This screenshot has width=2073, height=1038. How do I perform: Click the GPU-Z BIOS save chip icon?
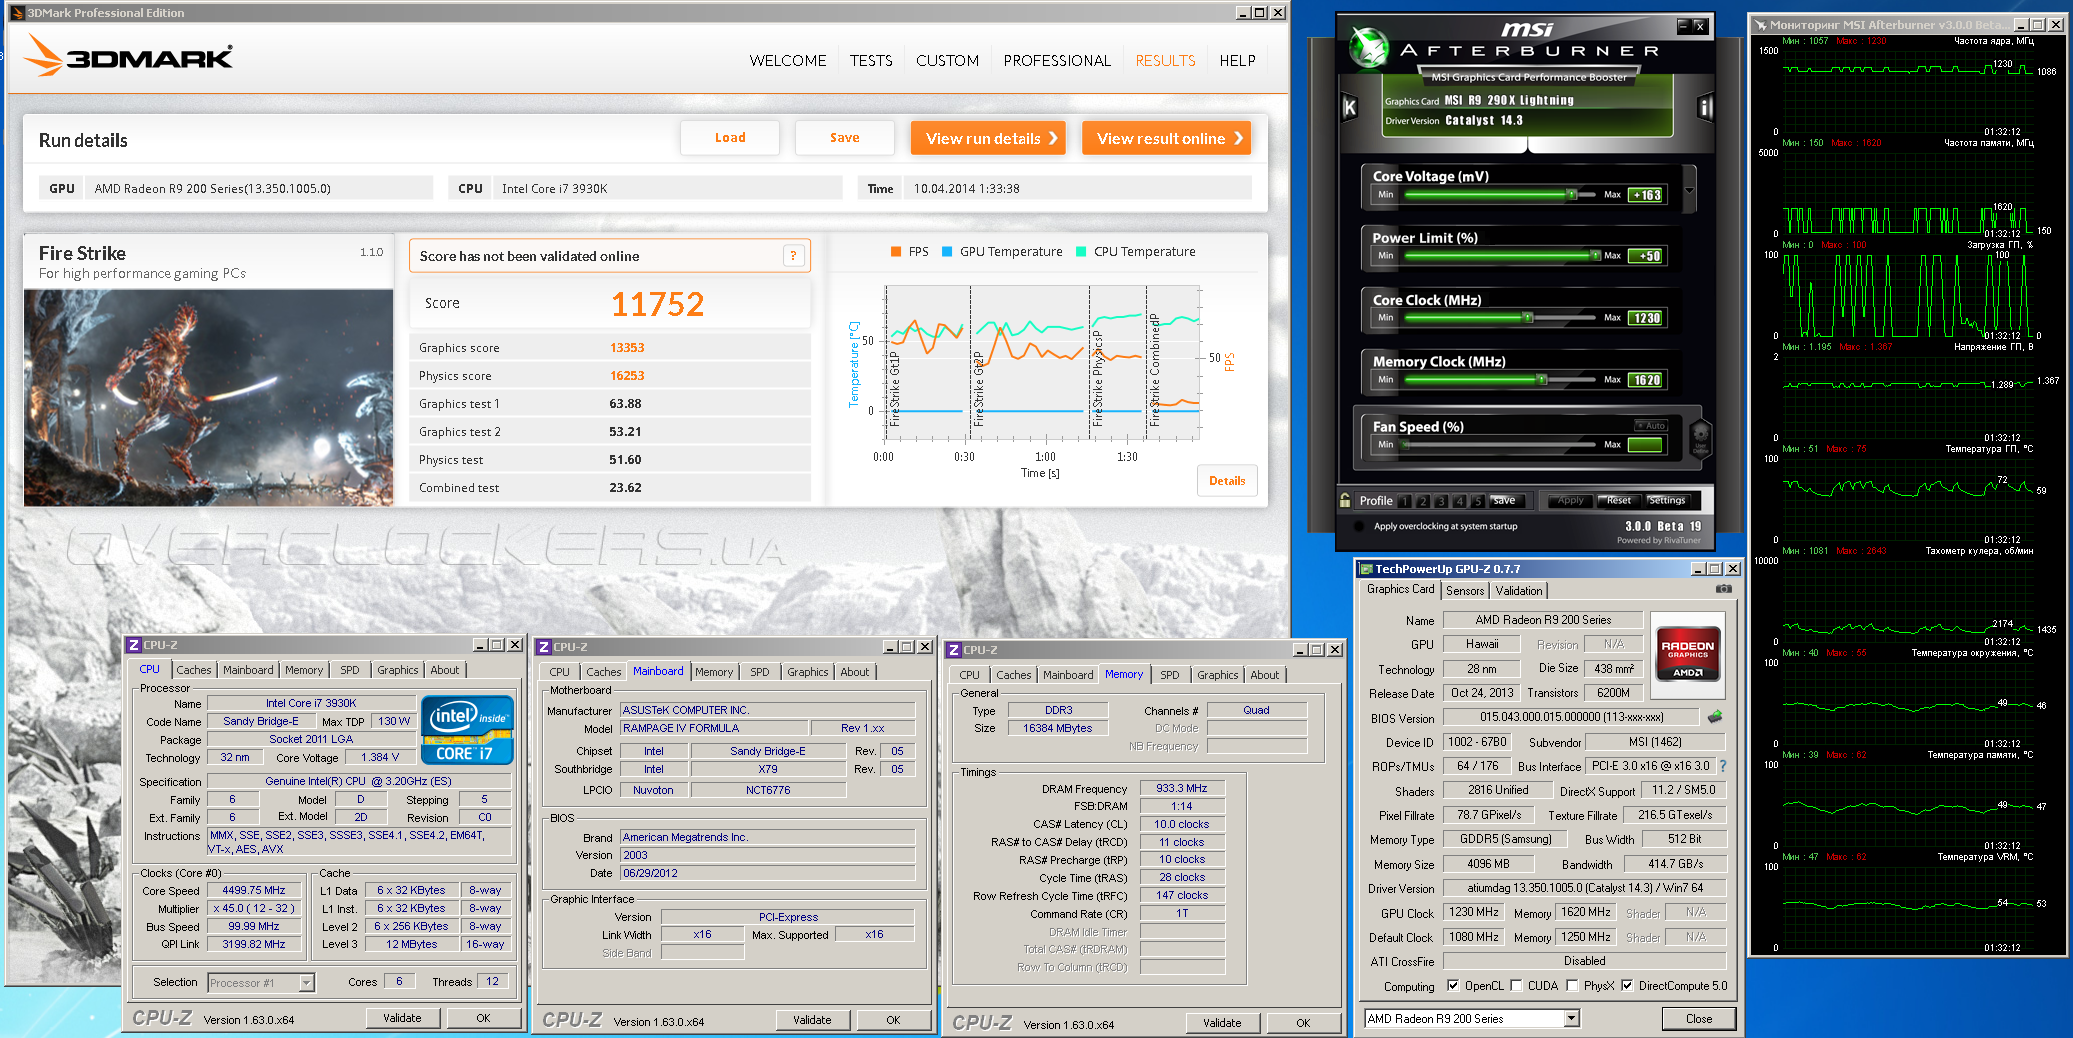click(x=1715, y=717)
